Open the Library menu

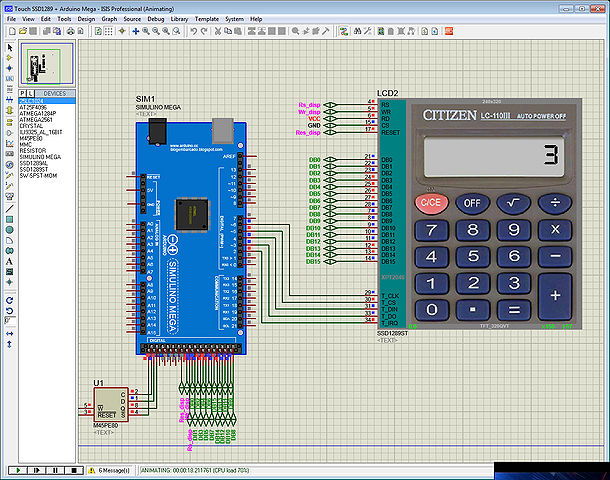[x=179, y=19]
